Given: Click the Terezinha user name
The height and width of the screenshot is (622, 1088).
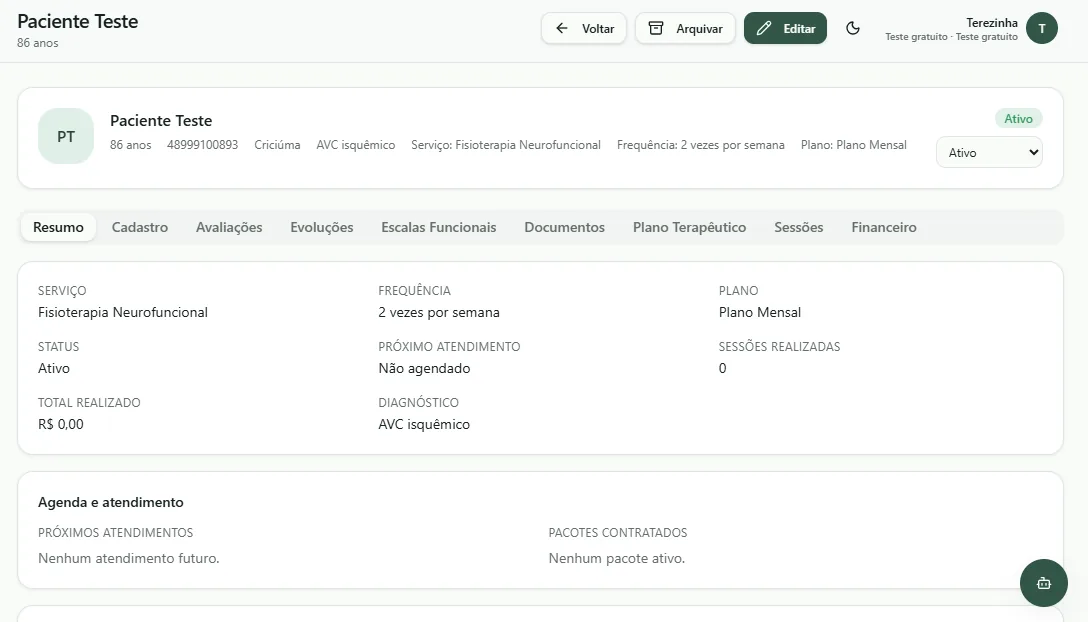Looking at the screenshot, I should tap(992, 22).
